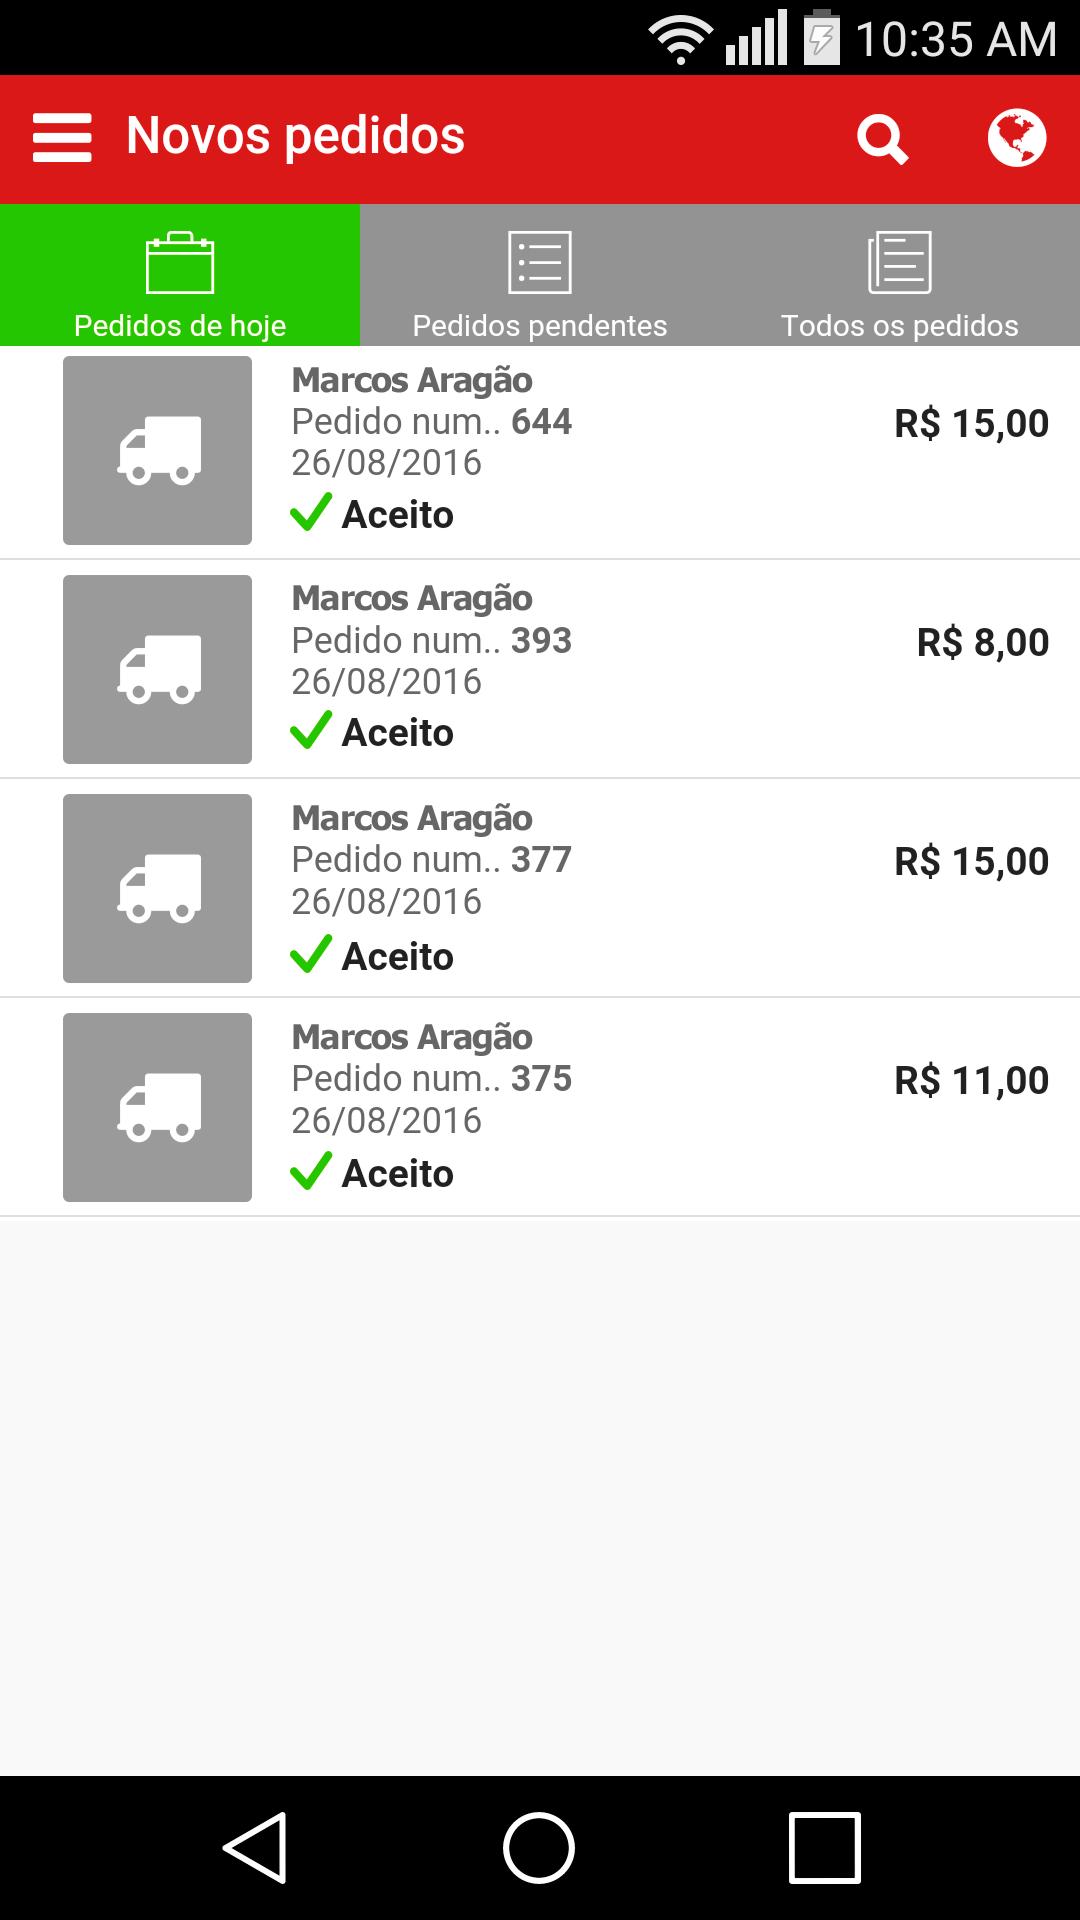Switch to Todos os pedidos tab
This screenshot has height=1920, width=1080.
[x=900, y=276]
